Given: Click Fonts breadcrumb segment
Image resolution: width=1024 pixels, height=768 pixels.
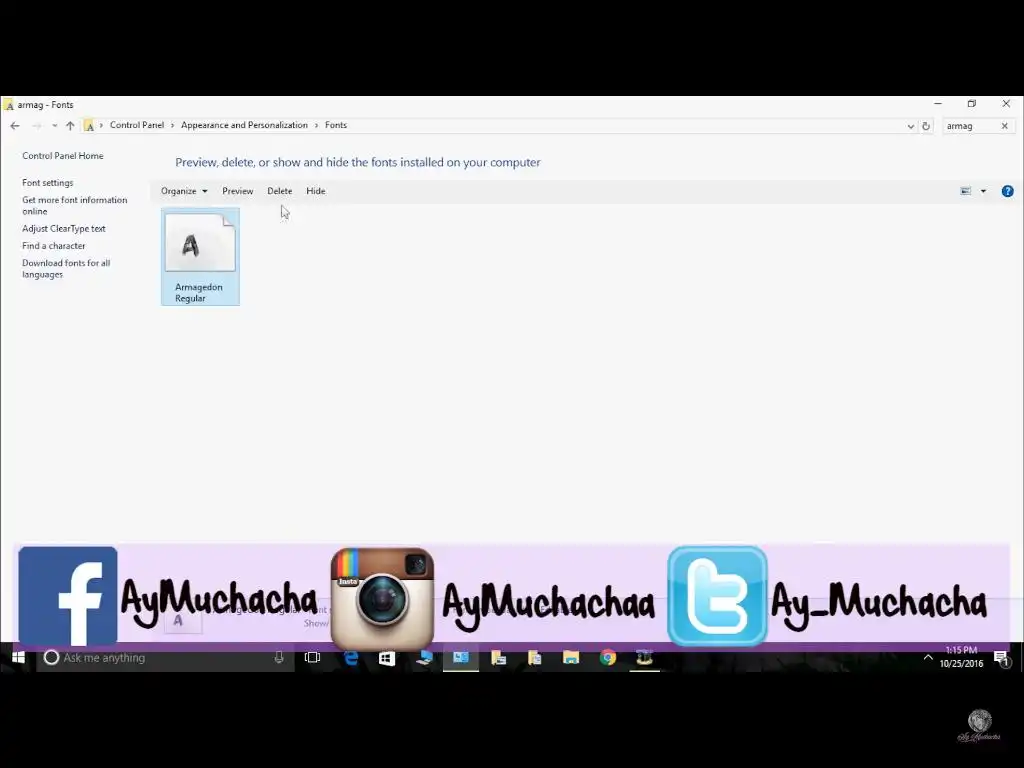Looking at the screenshot, I should click(336, 125).
